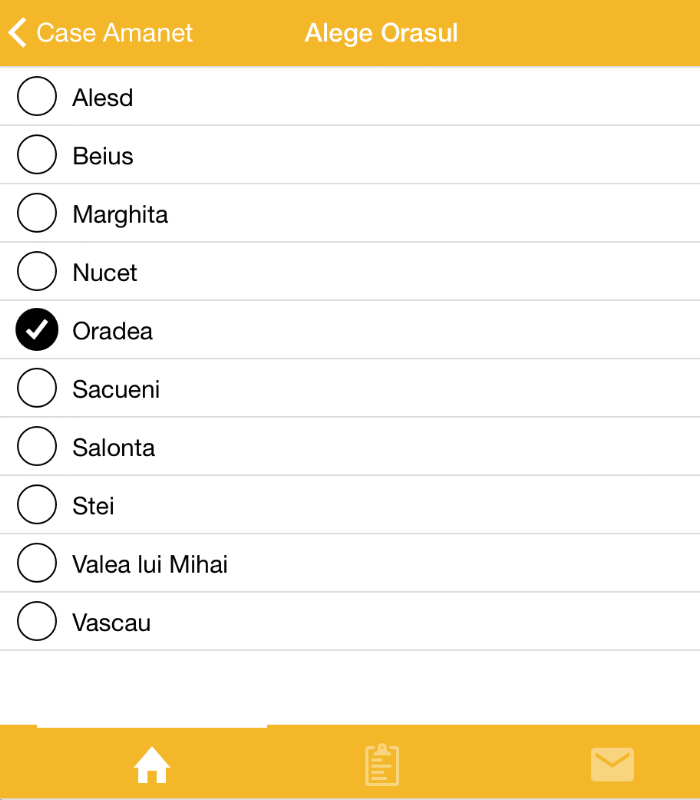Go back to Case Amanet
700x800 pixels.
(114, 33)
